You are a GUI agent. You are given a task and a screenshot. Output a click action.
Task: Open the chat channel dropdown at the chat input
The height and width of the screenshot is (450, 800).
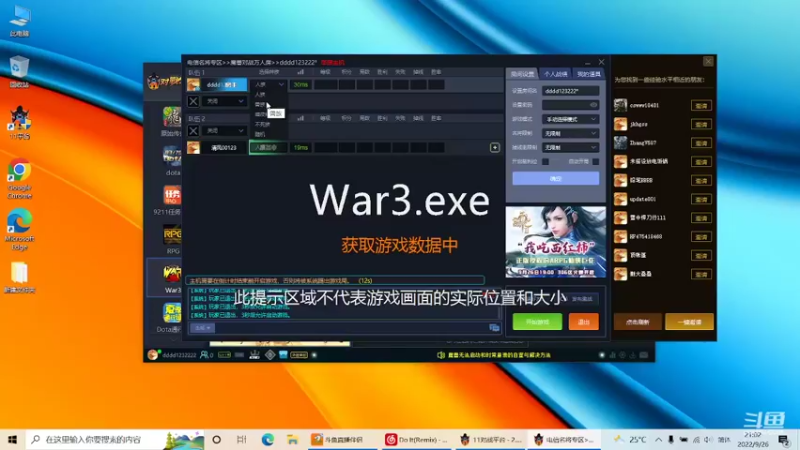point(202,328)
